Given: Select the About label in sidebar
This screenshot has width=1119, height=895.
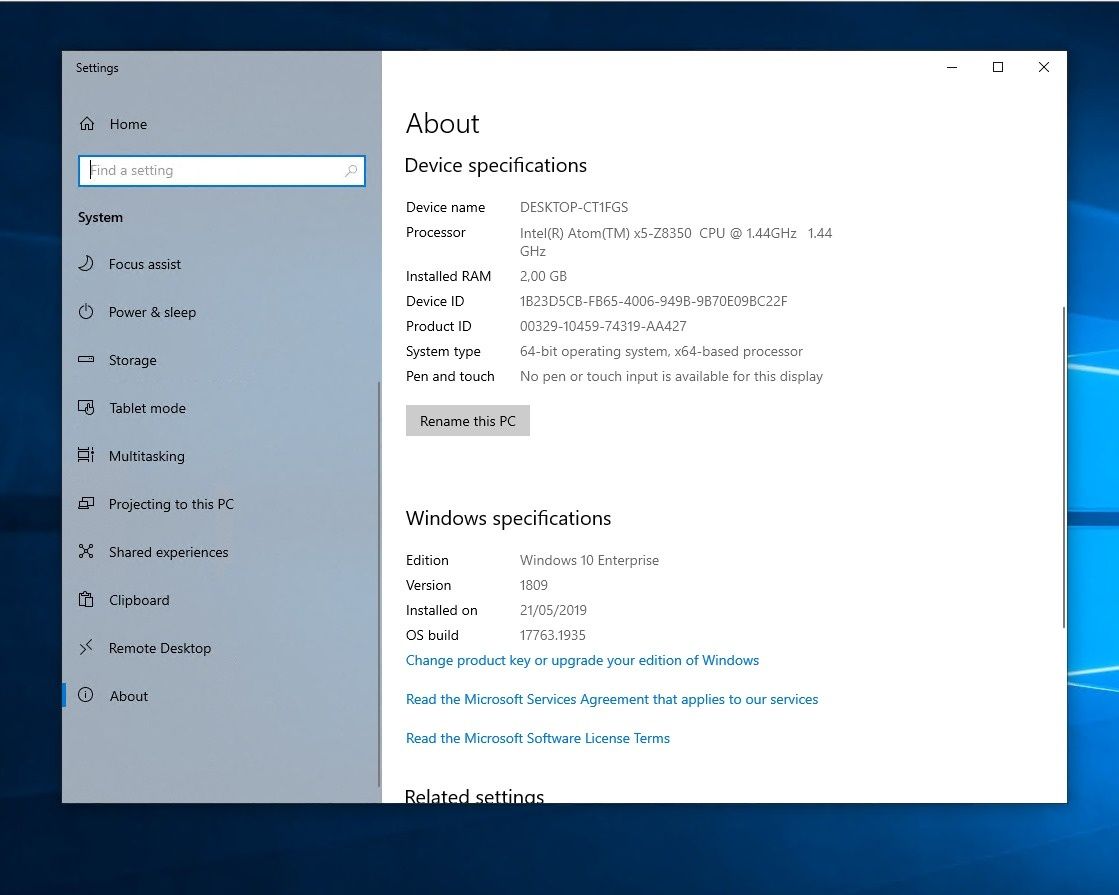Looking at the screenshot, I should 128,696.
